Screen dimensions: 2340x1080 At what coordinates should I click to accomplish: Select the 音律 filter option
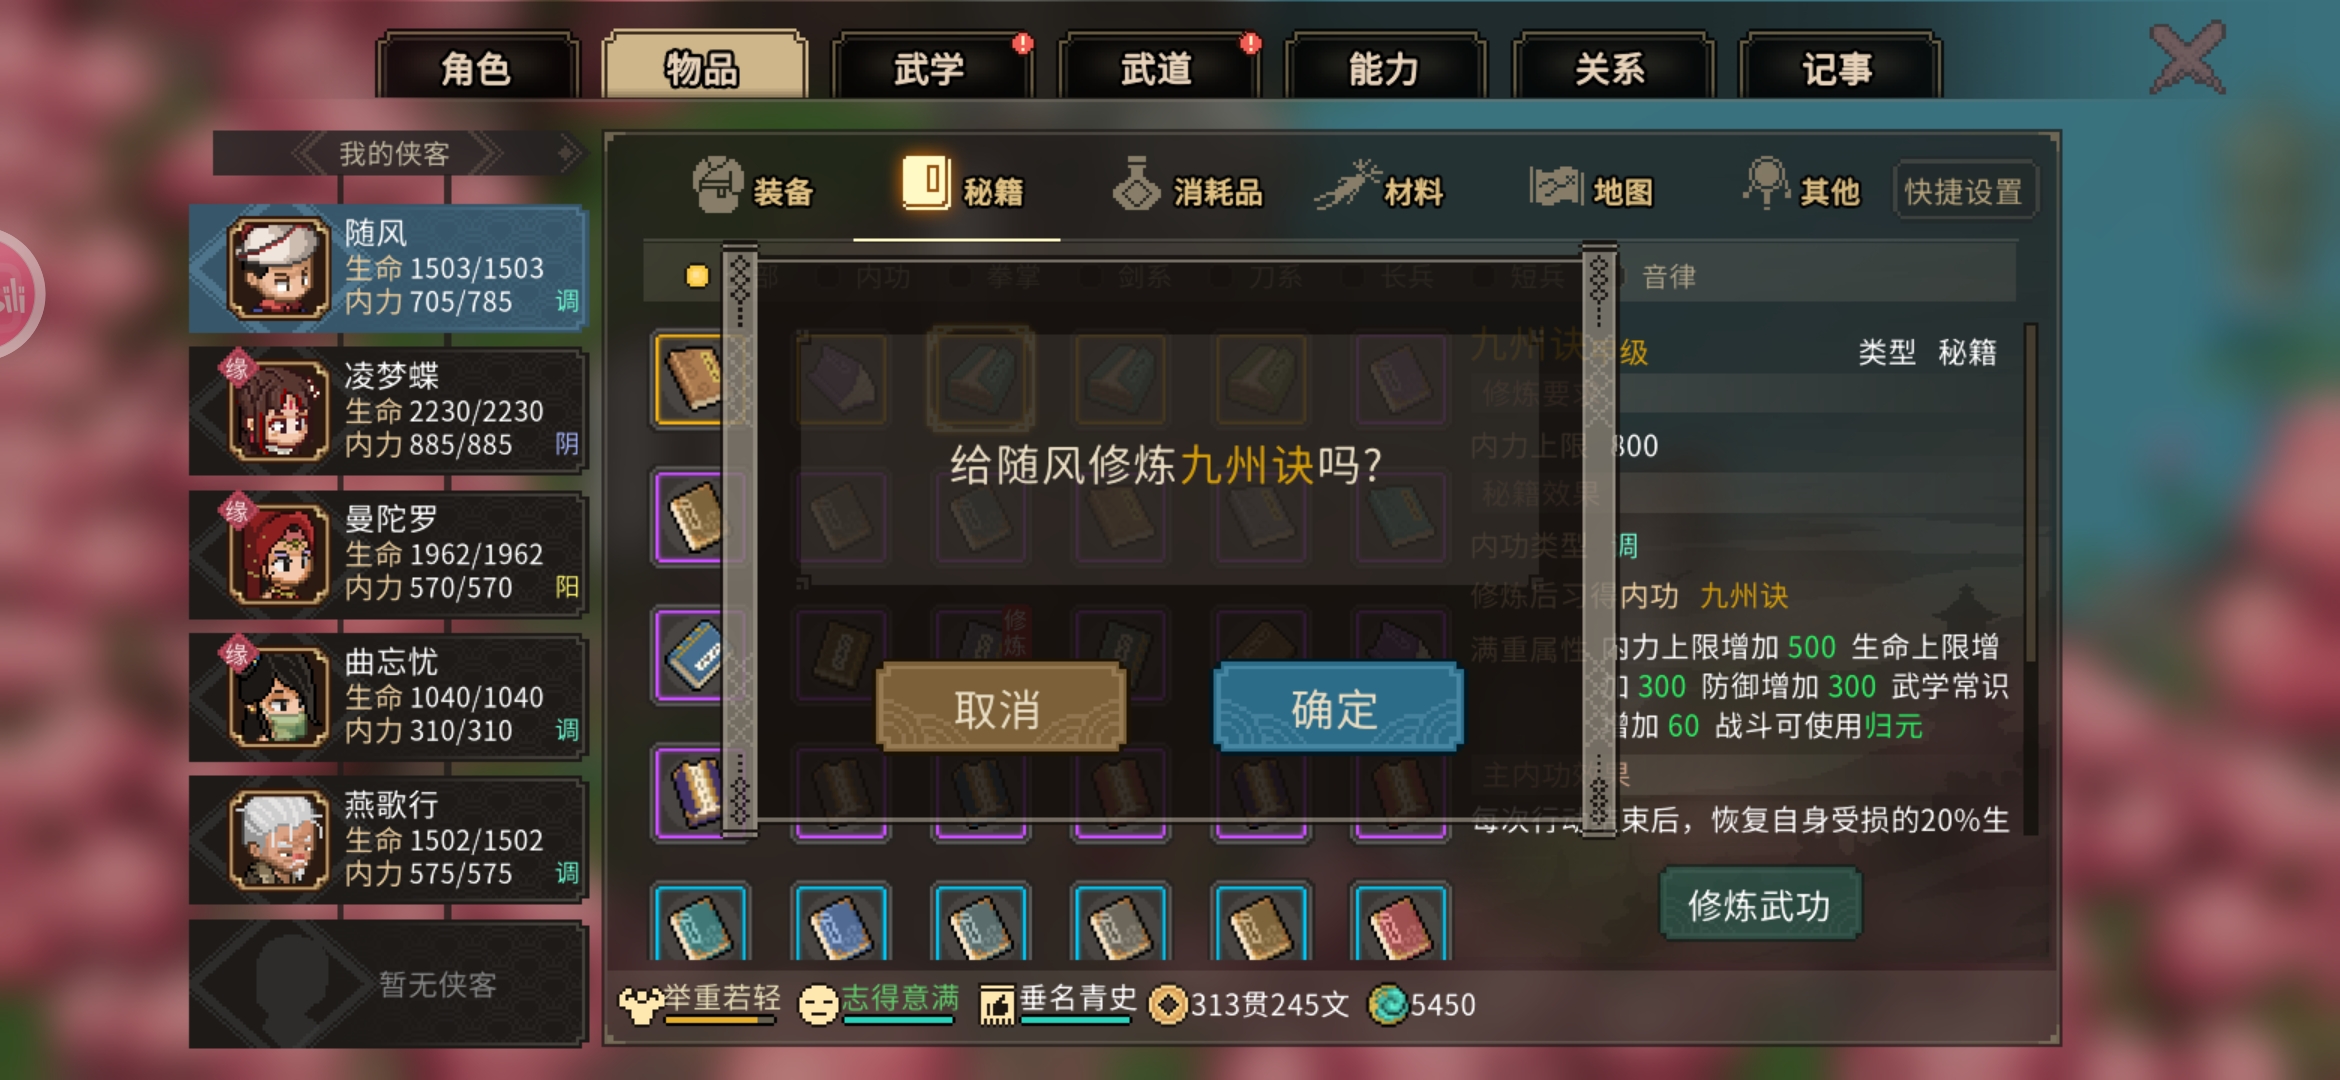coord(1668,277)
